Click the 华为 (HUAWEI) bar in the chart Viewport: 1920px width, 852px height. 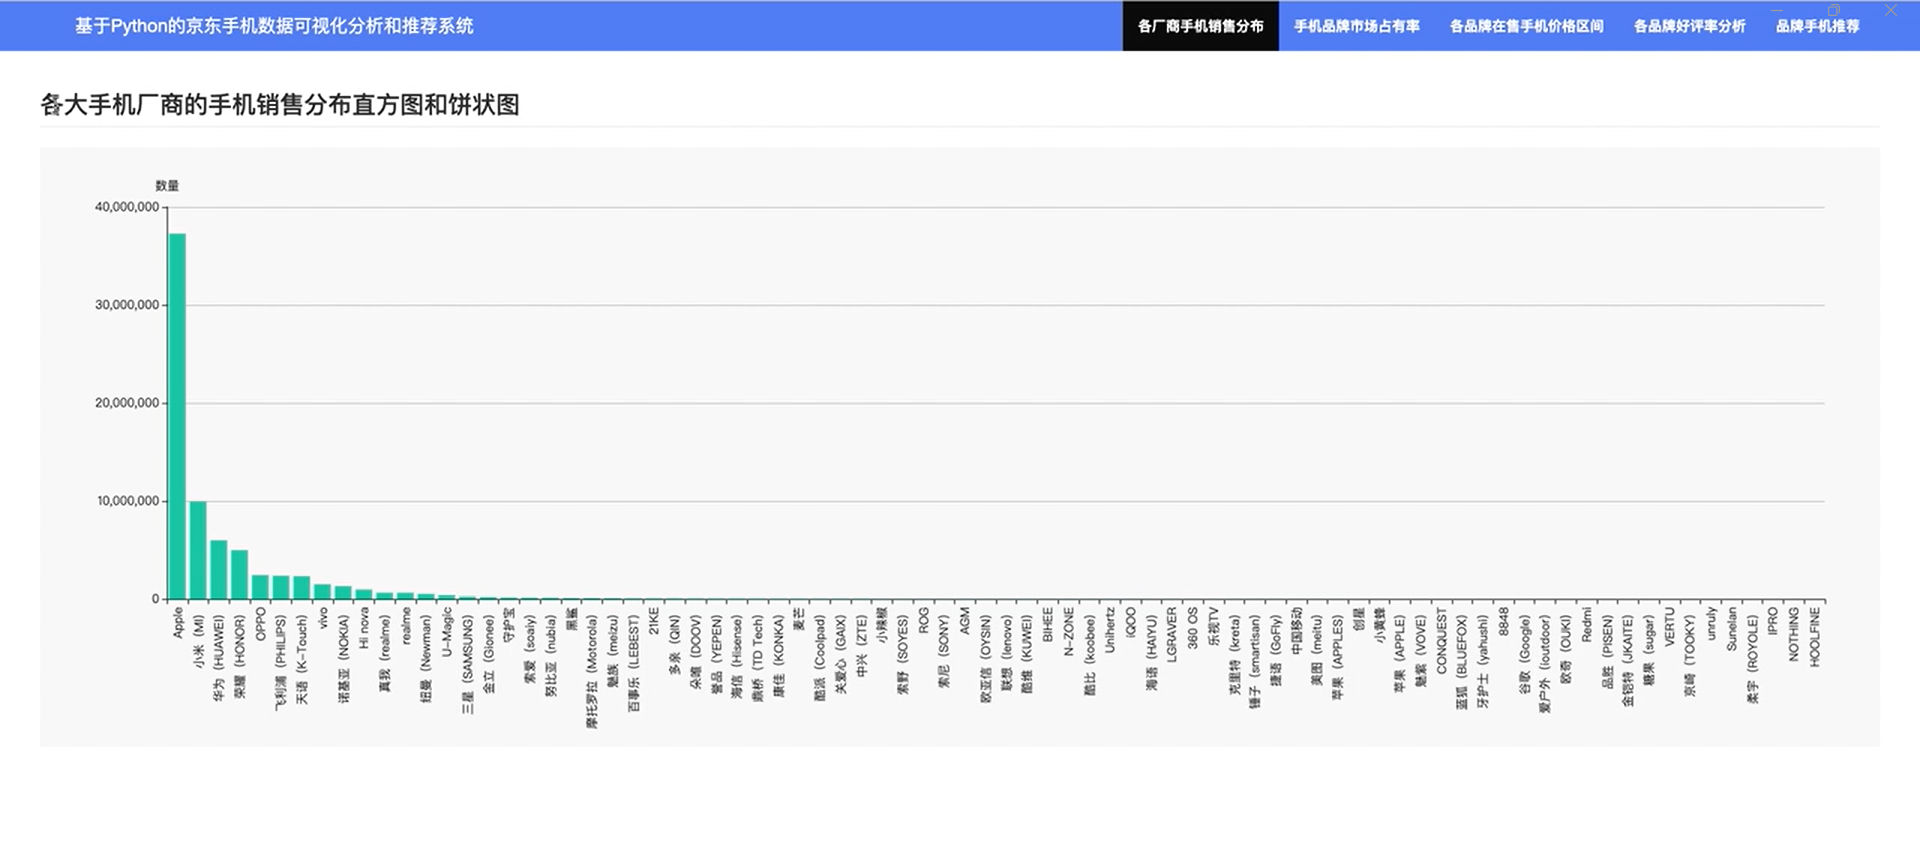click(x=219, y=570)
